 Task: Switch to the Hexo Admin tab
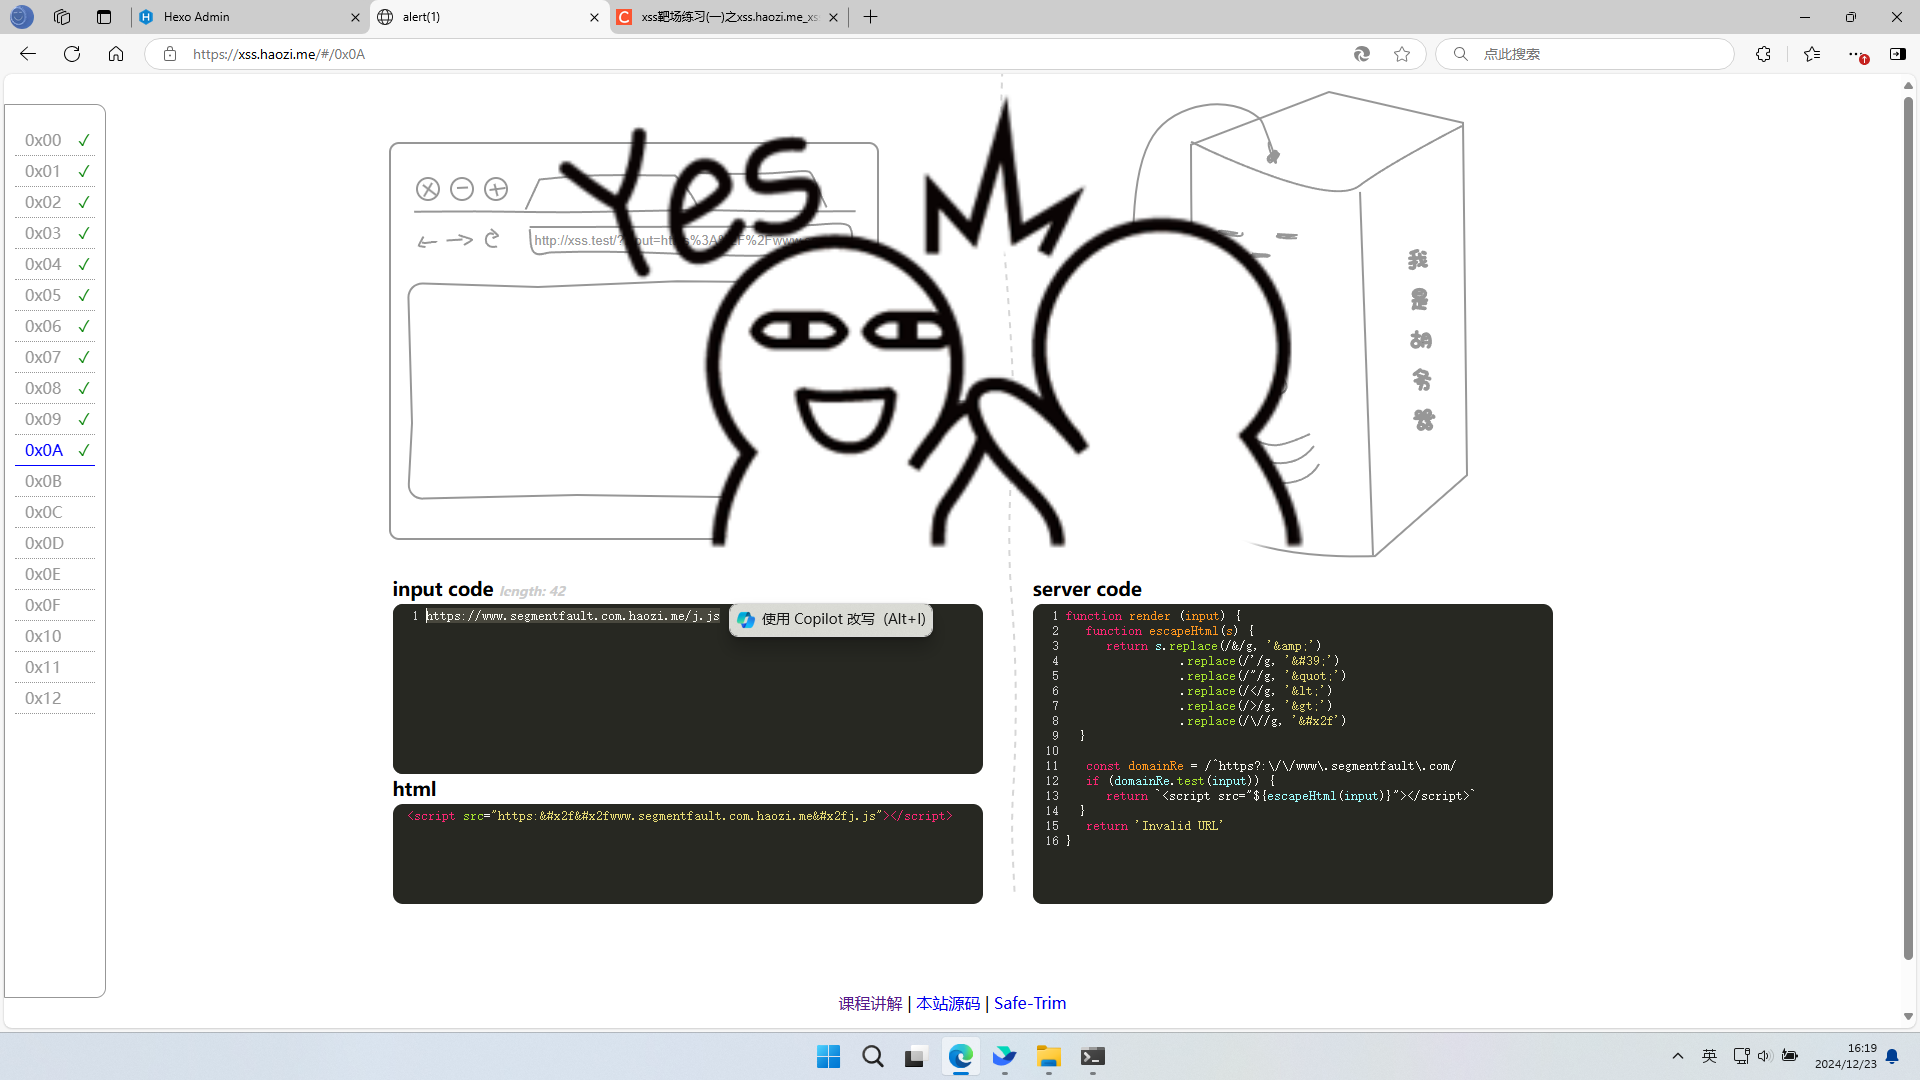(250, 17)
